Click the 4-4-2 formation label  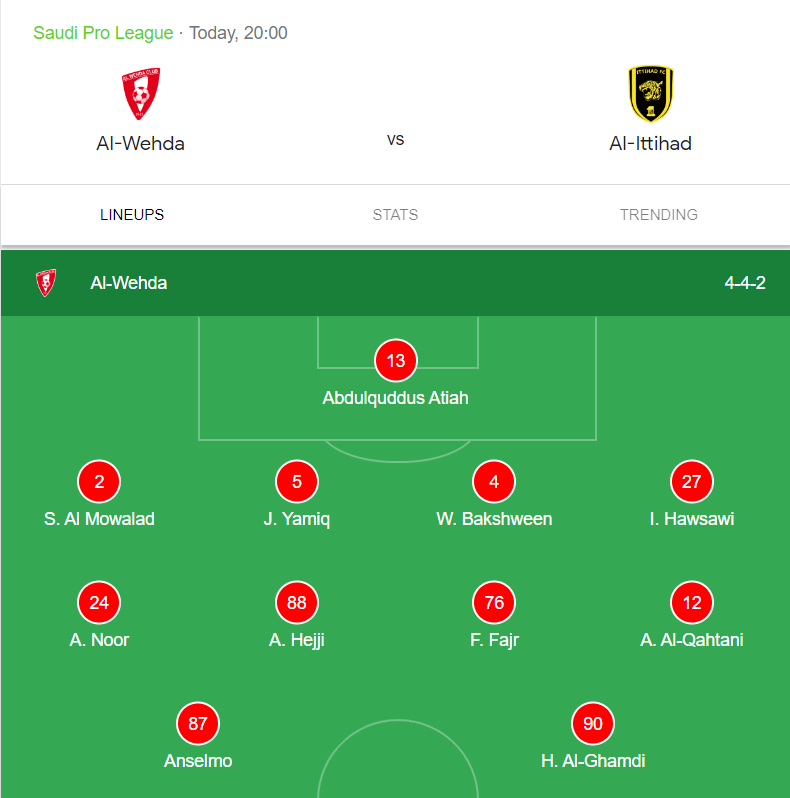pos(745,283)
